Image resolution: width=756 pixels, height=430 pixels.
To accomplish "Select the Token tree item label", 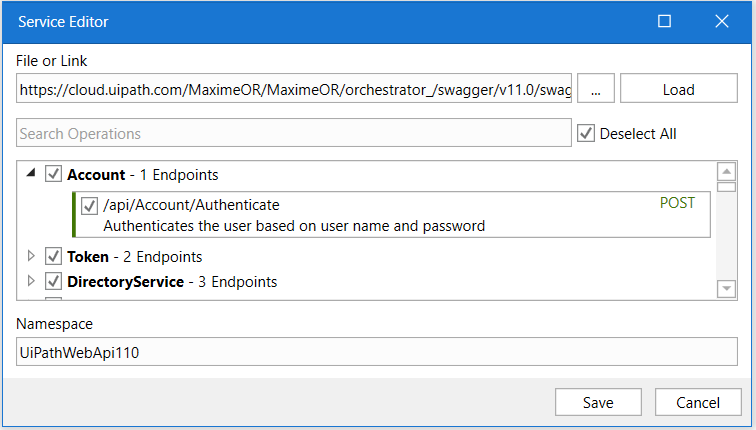I will 88,257.
